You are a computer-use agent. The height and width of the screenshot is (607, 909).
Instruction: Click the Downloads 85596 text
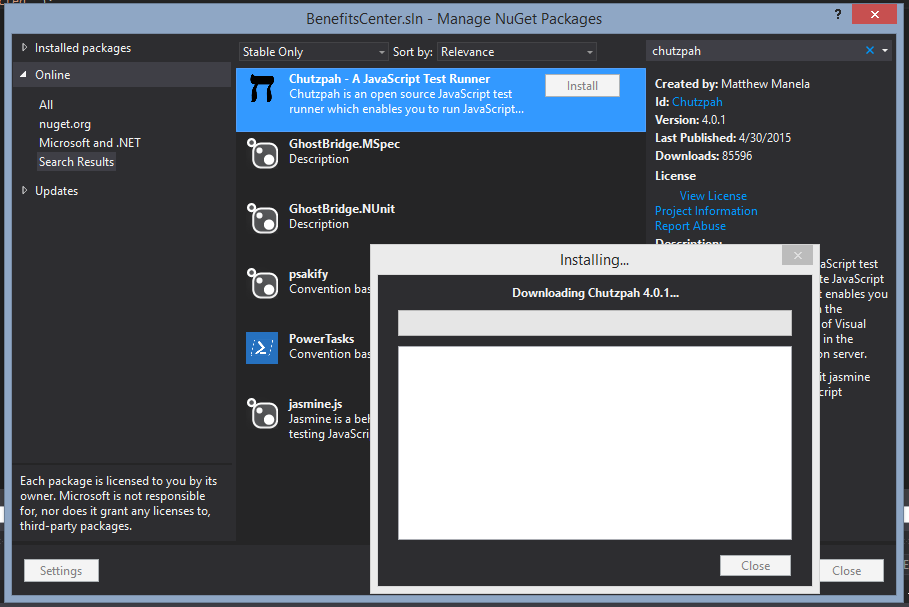click(x=703, y=156)
